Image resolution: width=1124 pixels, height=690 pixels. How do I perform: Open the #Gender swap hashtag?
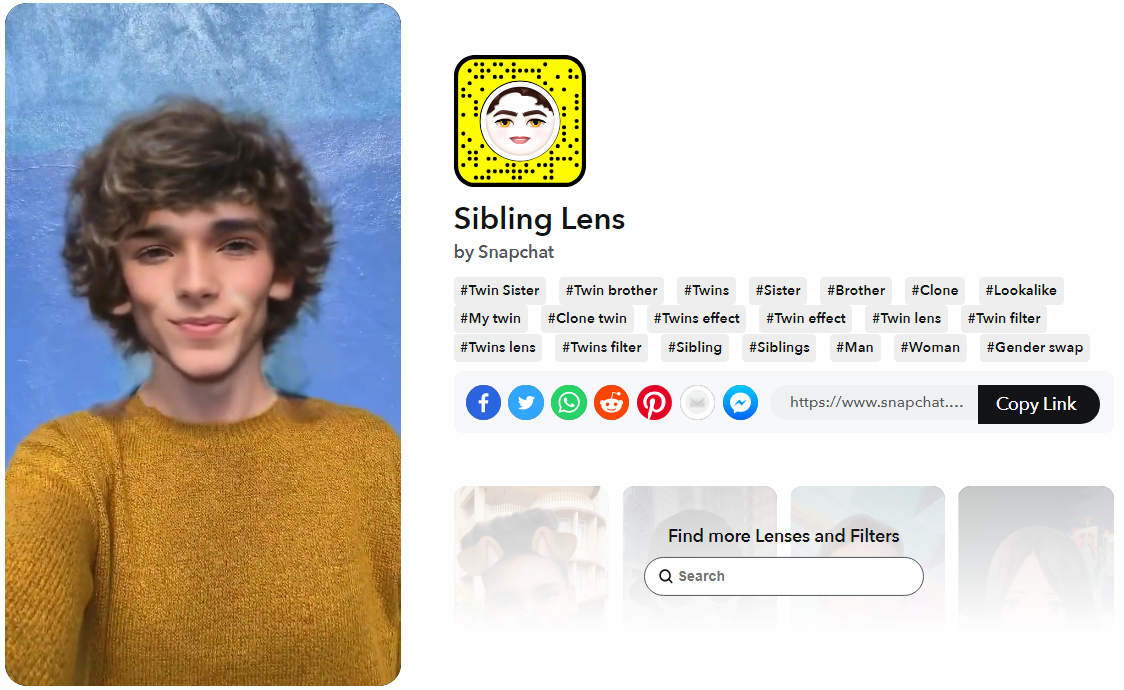coord(1034,348)
